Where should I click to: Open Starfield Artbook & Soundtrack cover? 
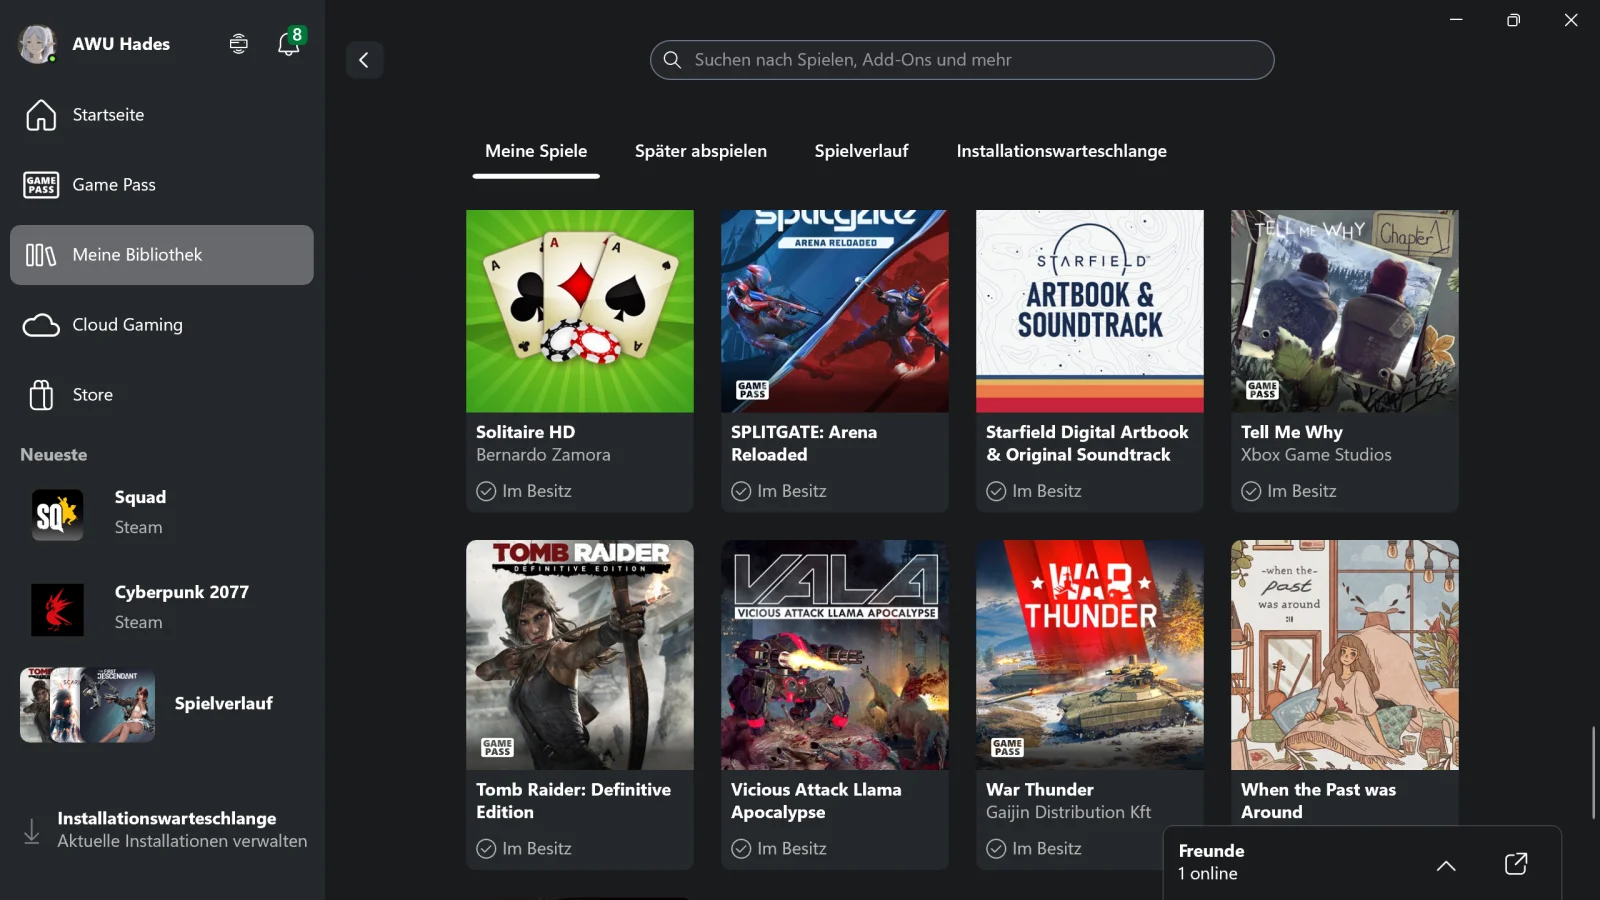point(1090,311)
